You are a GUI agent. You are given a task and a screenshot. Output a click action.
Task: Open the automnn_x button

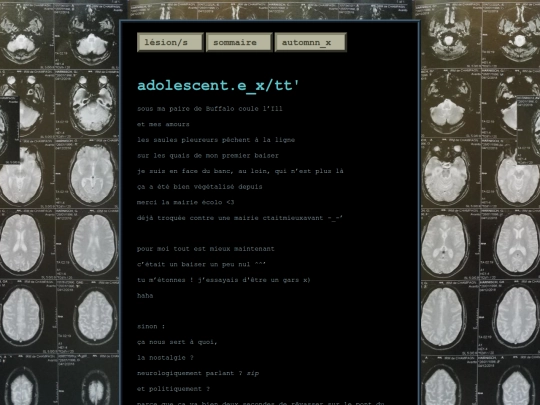pos(310,42)
